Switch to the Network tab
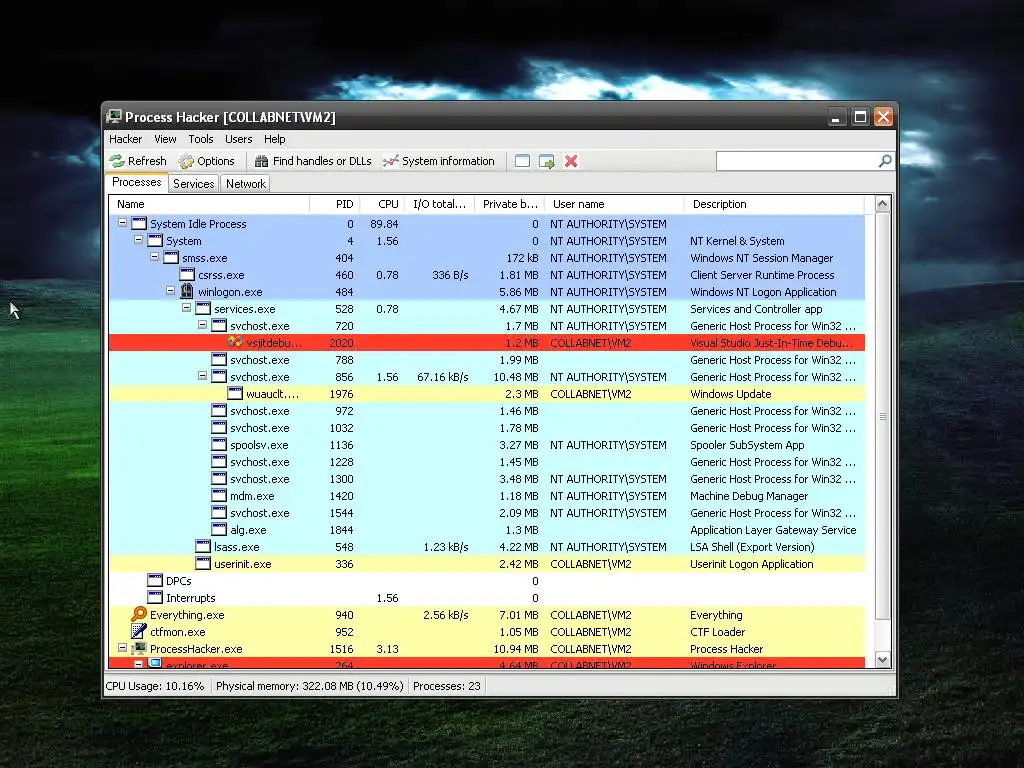This screenshot has width=1024, height=768. (x=246, y=184)
